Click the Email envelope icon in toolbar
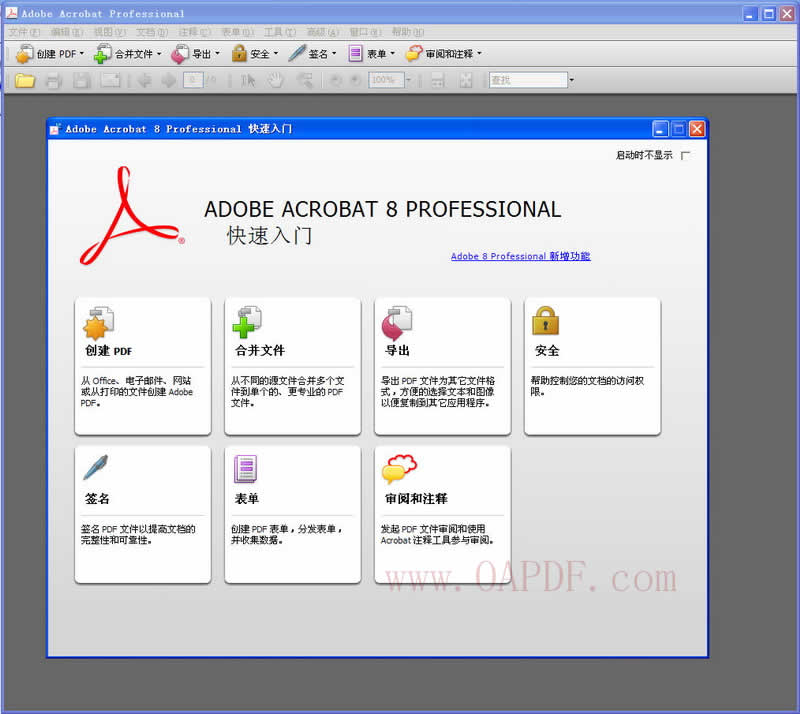800x714 pixels. (110, 81)
